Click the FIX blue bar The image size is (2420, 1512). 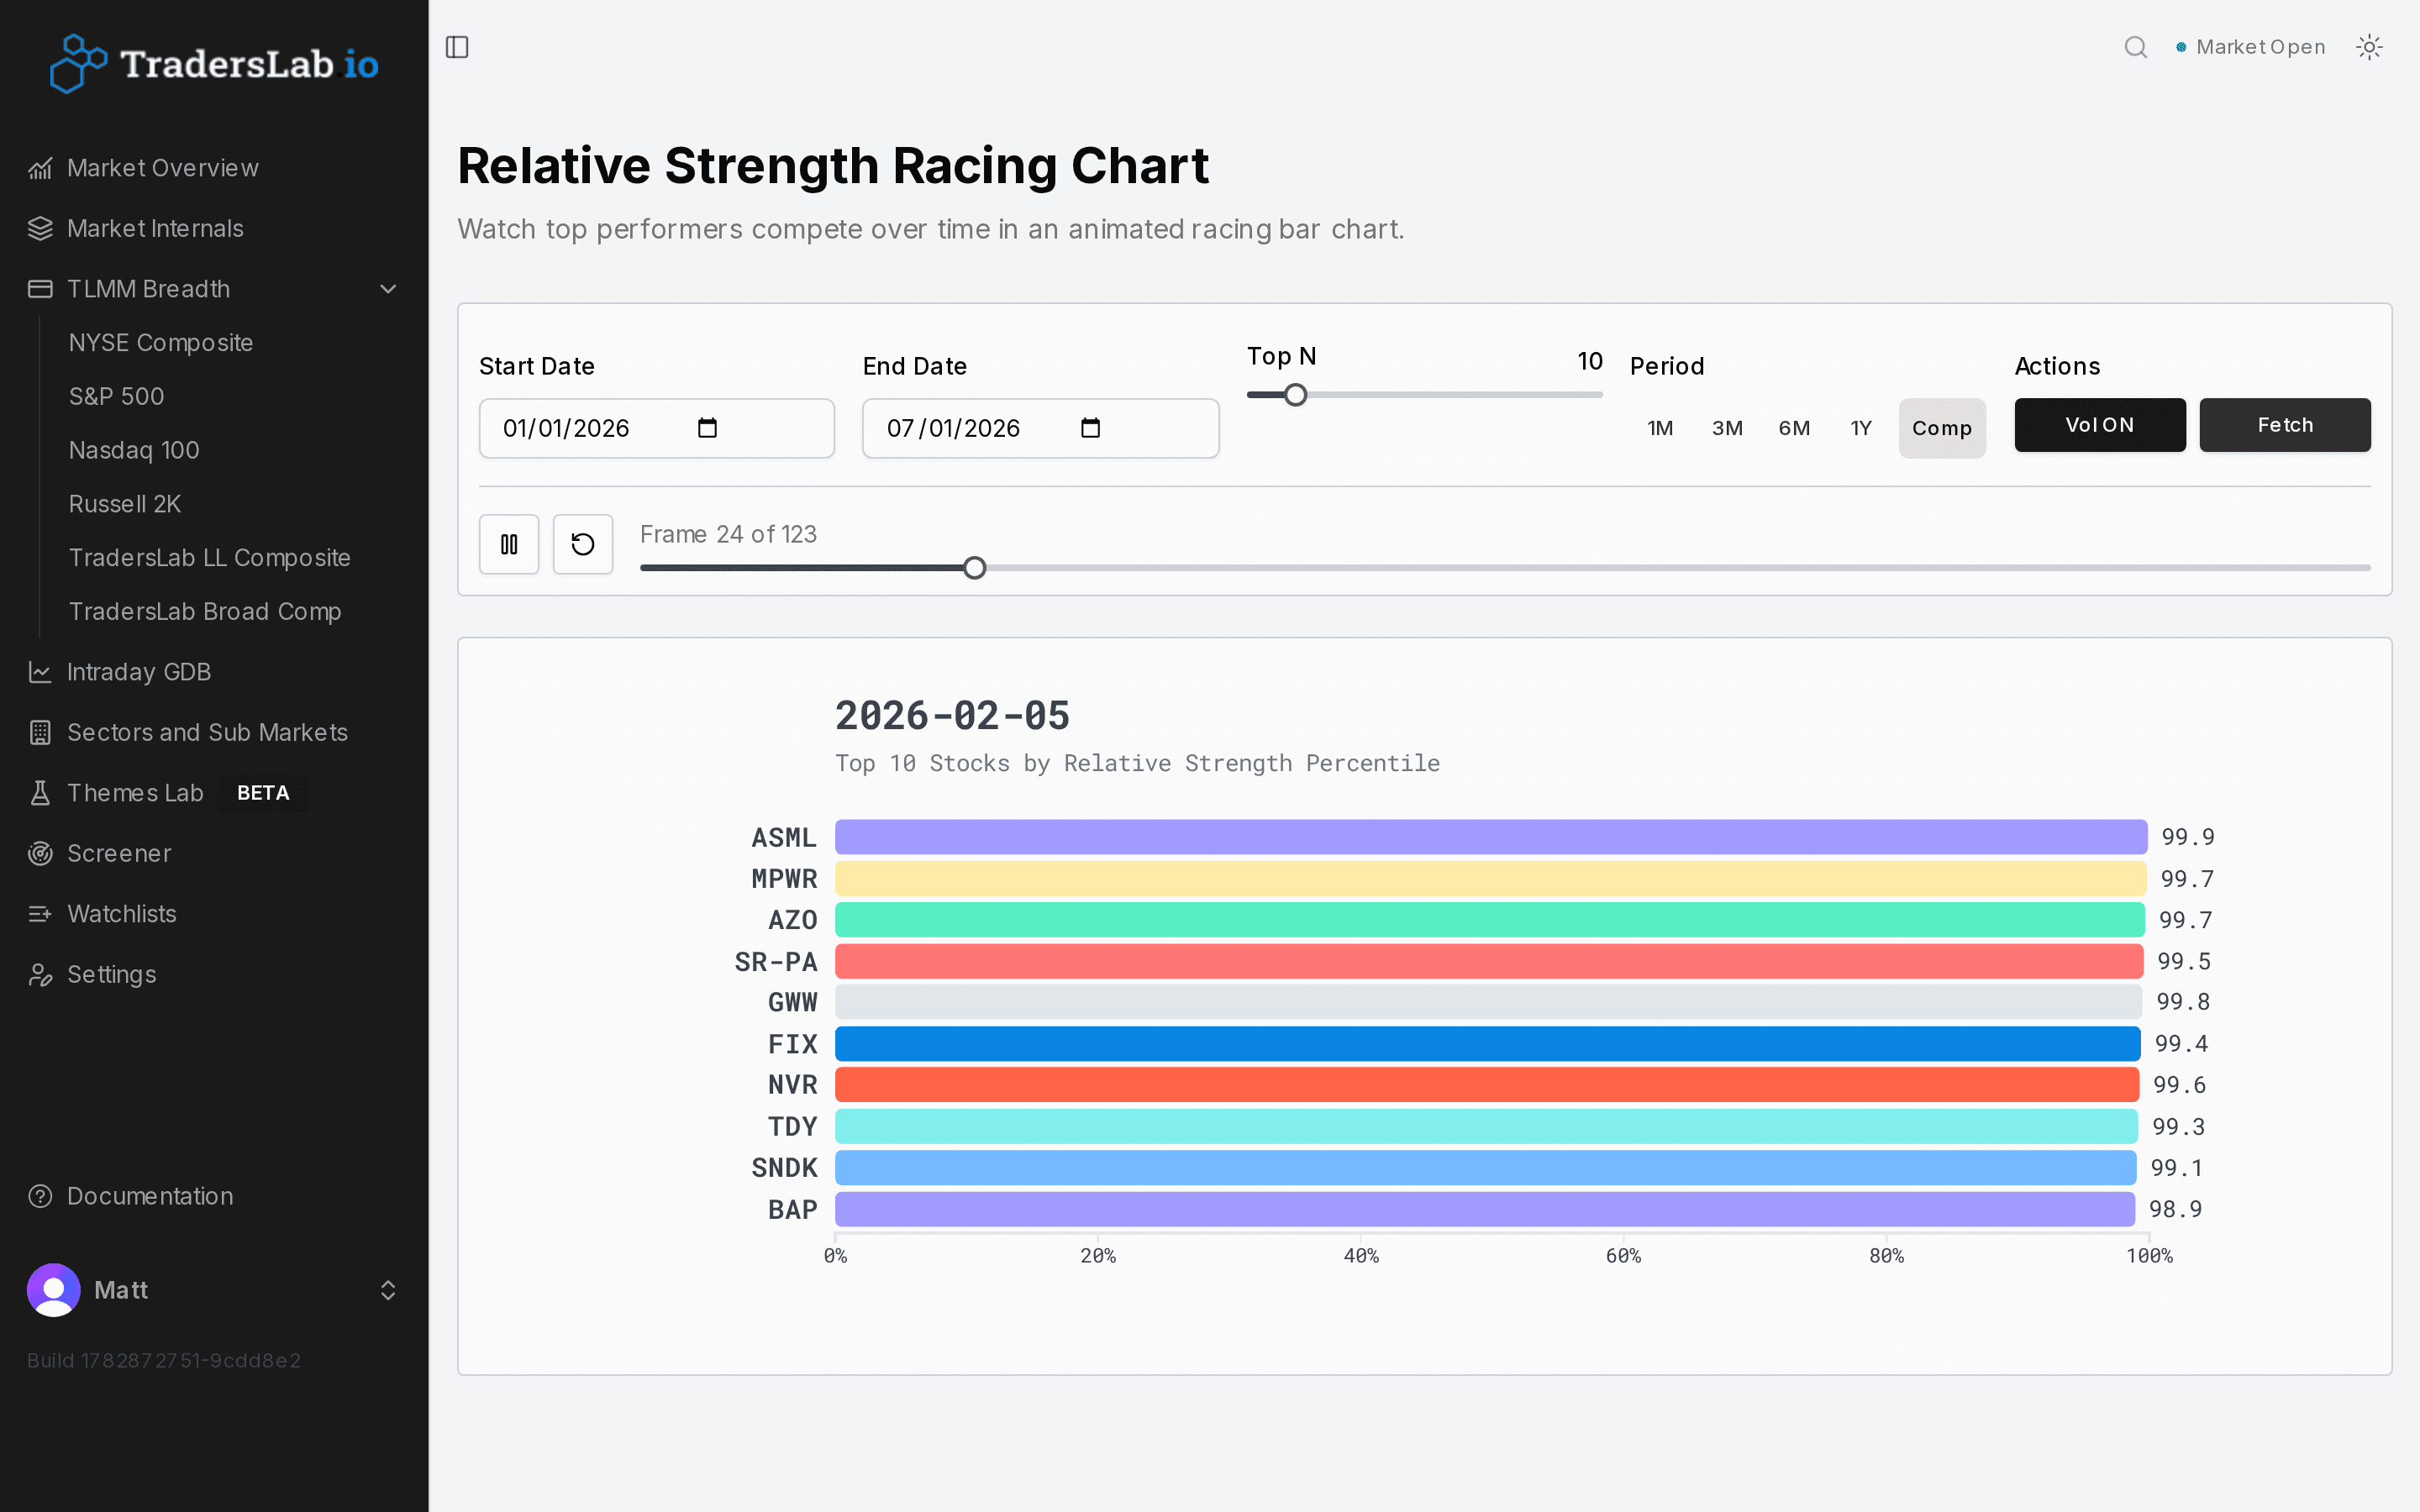coord(1488,1044)
